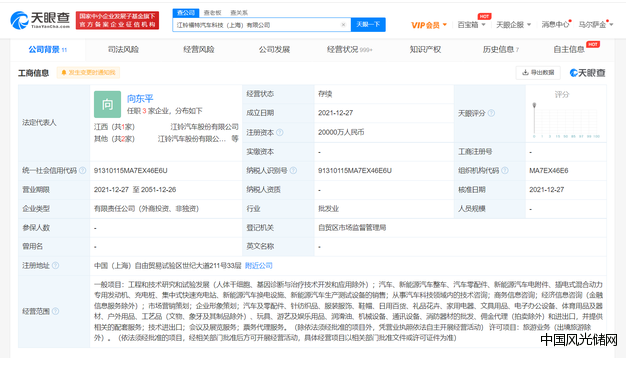
Task: Click the HOT badge on 自主信息
Action: [x=593, y=44]
